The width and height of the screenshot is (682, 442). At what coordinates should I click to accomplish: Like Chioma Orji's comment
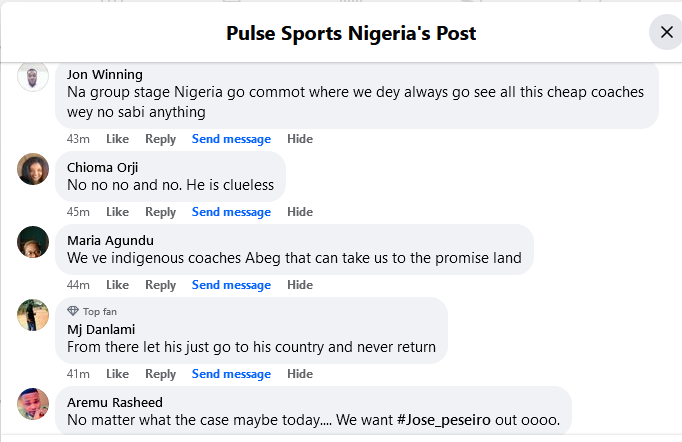point(118,212)
